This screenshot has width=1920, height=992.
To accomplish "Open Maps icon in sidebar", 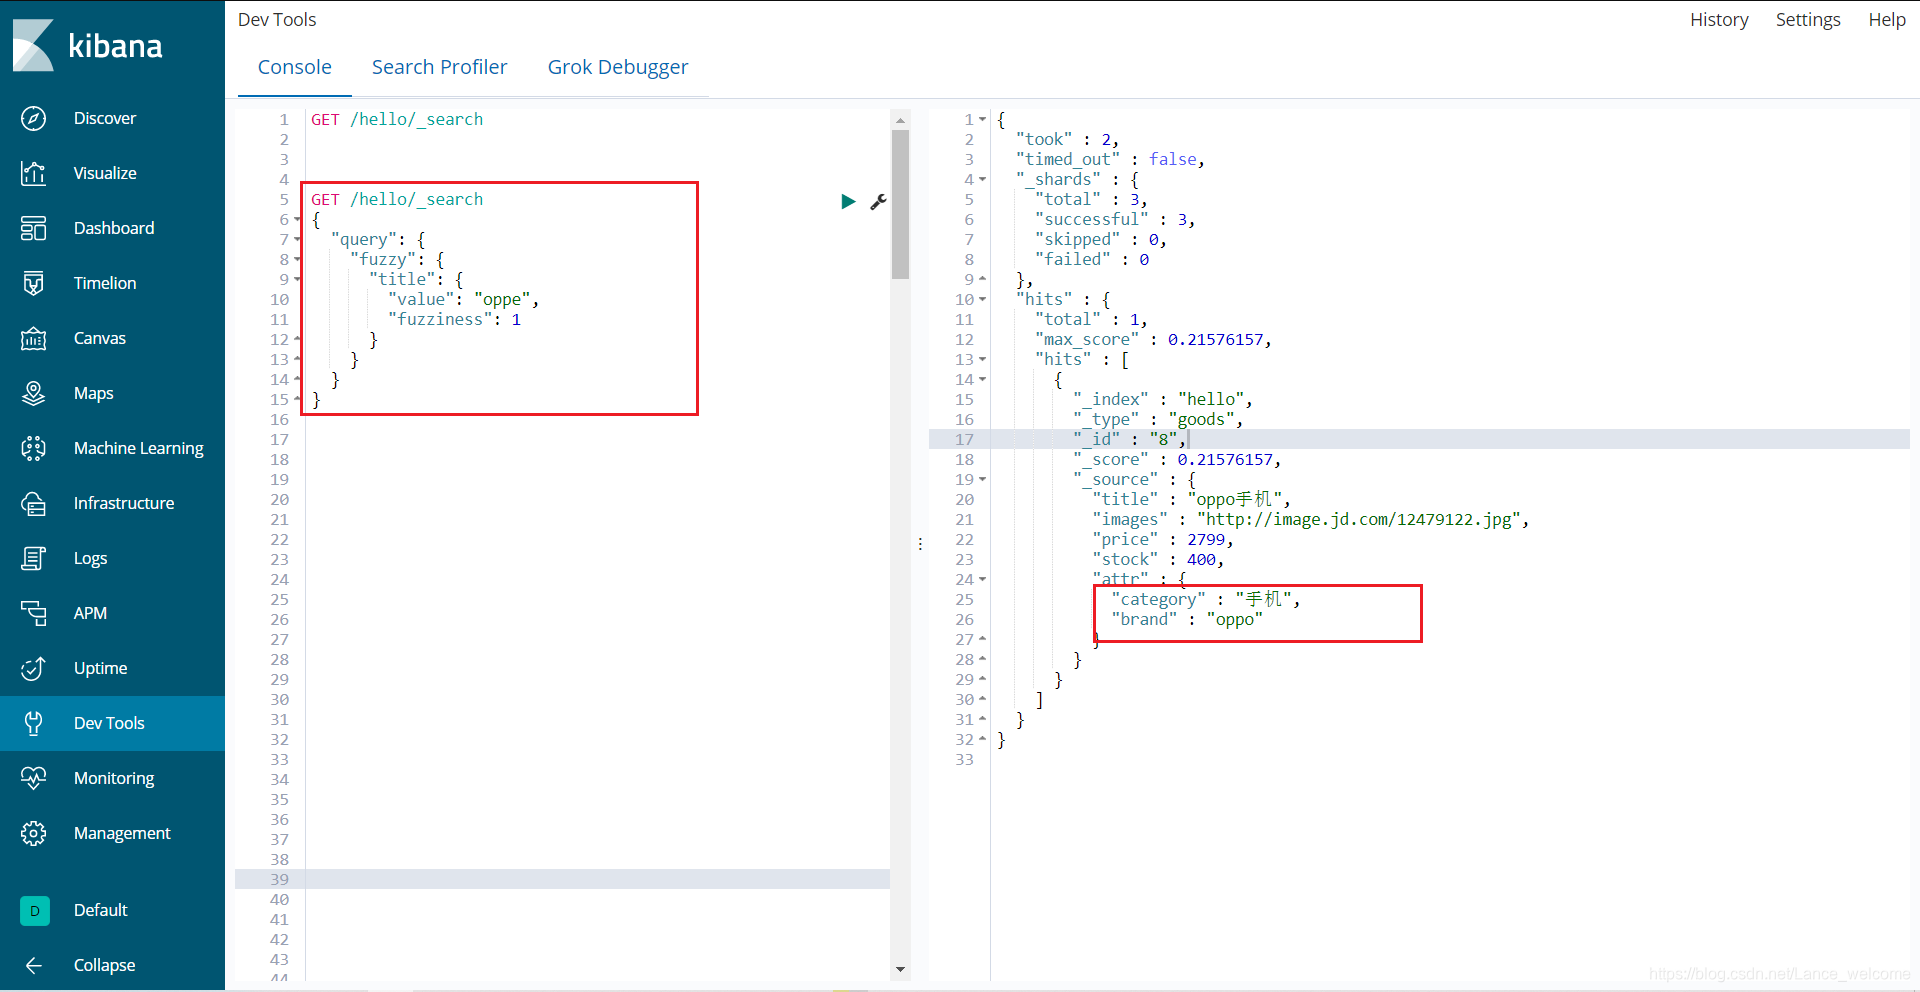I will click(33, 393).
